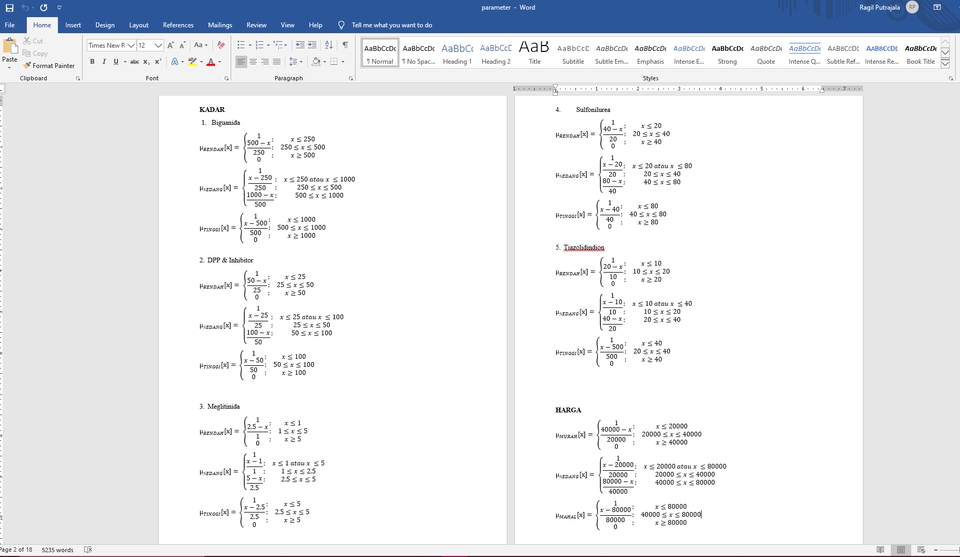Image resolution: width=960 pixels, height=557 pixels.
Task: Open line spacing options
Action: pos(294,62)
